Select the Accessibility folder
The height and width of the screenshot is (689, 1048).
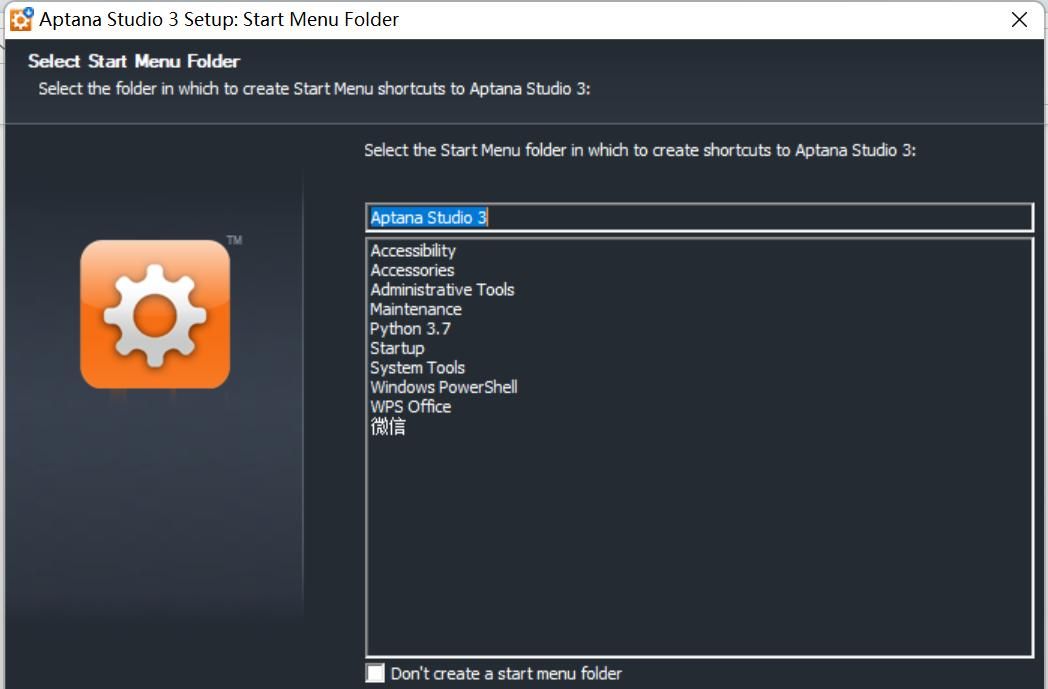click(413, 251)
